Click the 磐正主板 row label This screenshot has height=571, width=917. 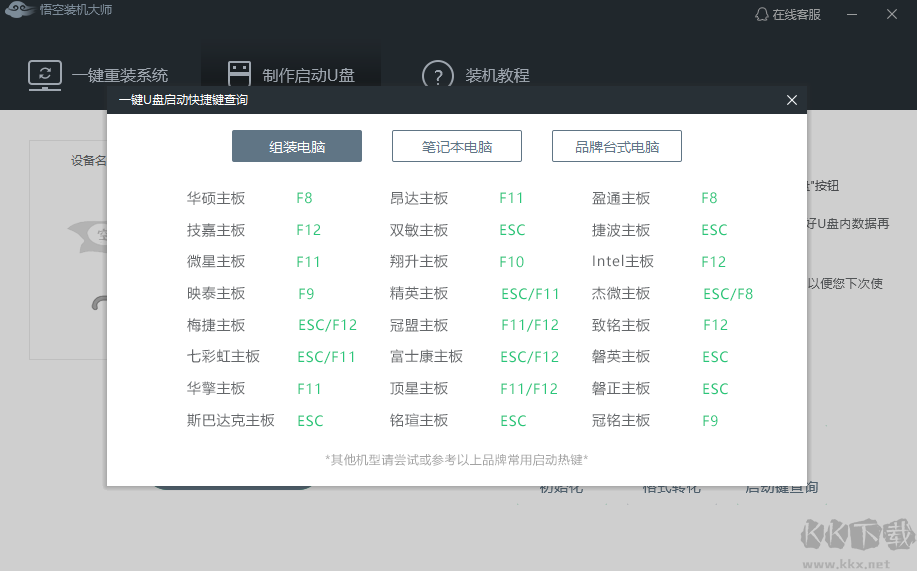[621, 388]
